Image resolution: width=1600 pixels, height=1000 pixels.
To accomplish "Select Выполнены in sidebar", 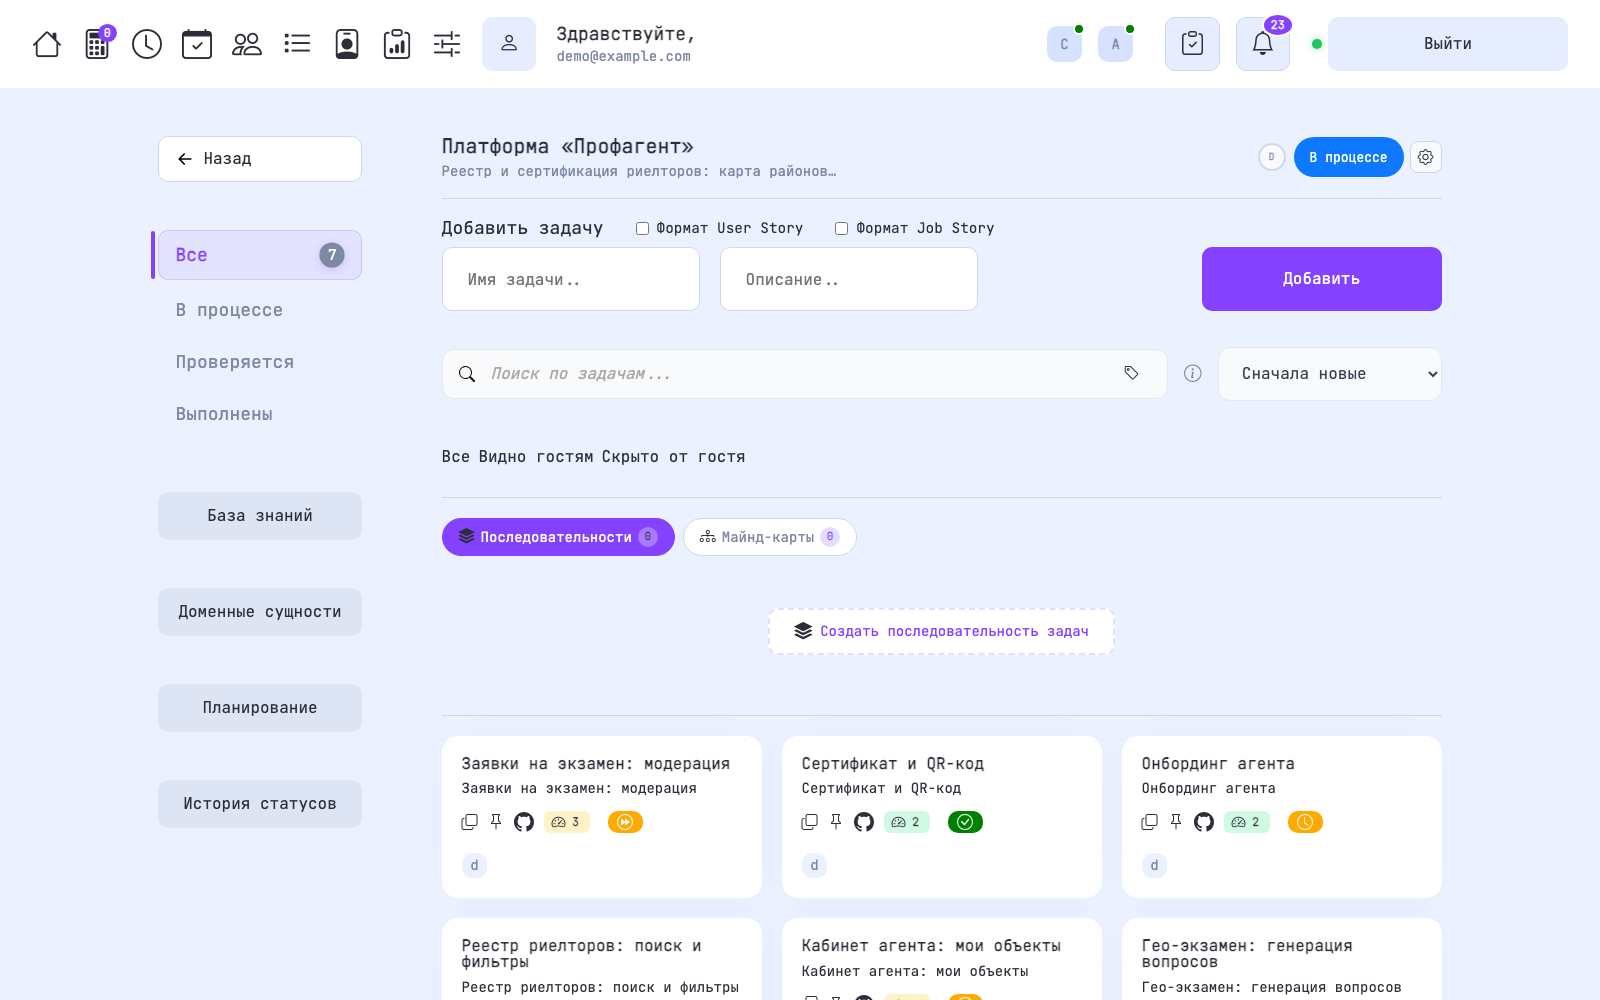I will 224,414.
